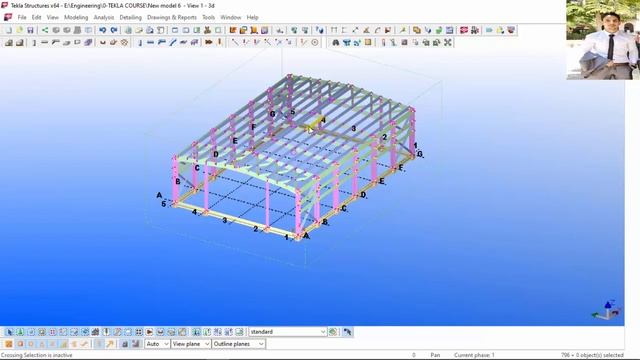This screenshot has height=360, width=640.
Task: Click the 'Pan' status bar entry
Action: point(435,355)
